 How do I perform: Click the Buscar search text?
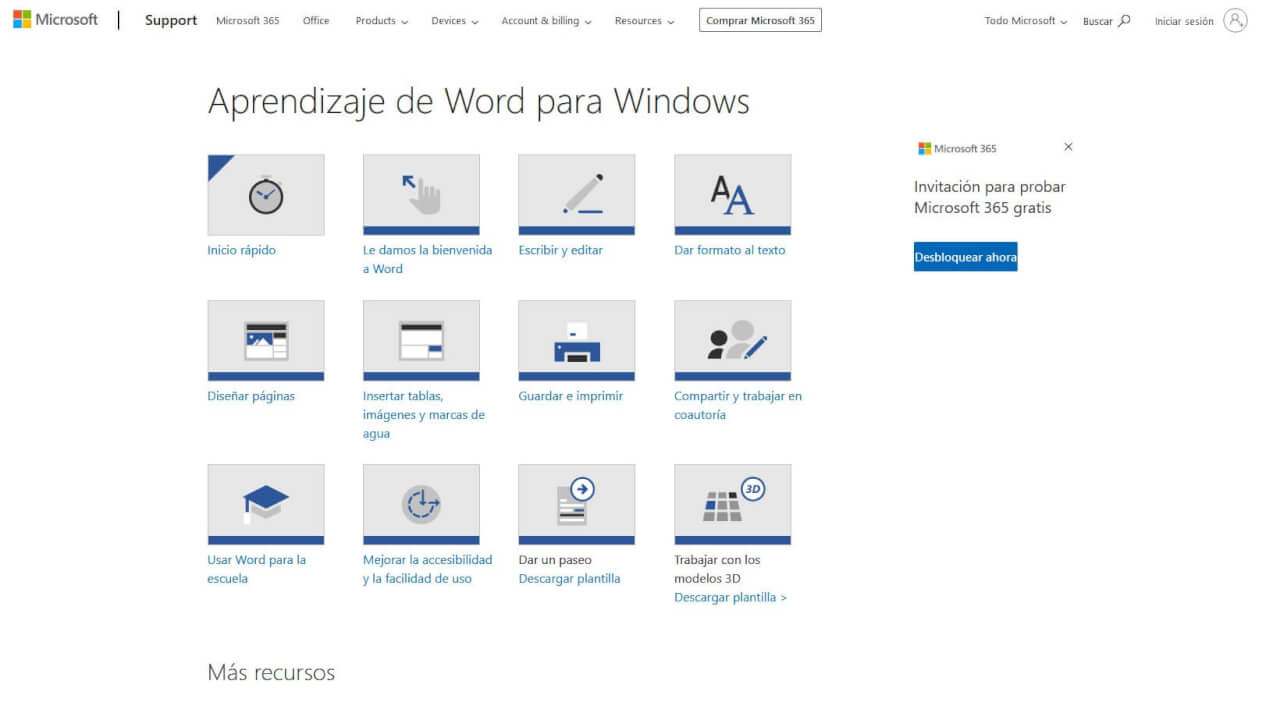1097,21
